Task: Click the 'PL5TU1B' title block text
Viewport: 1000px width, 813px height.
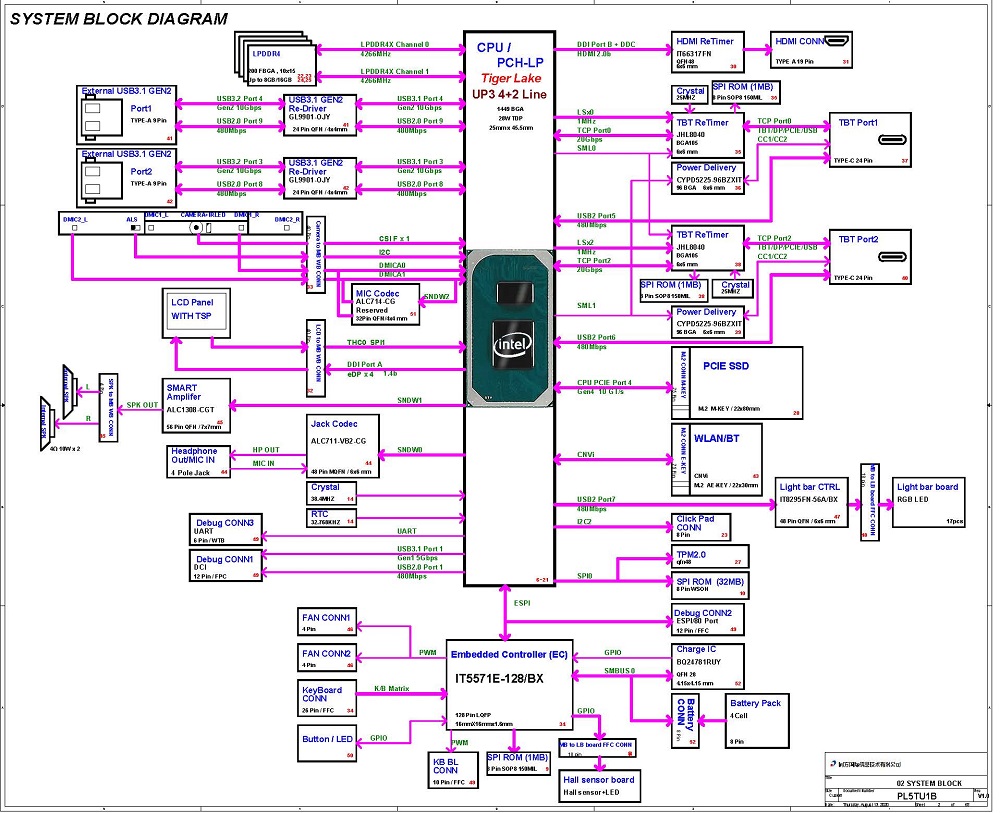Action: click(916, 796)
